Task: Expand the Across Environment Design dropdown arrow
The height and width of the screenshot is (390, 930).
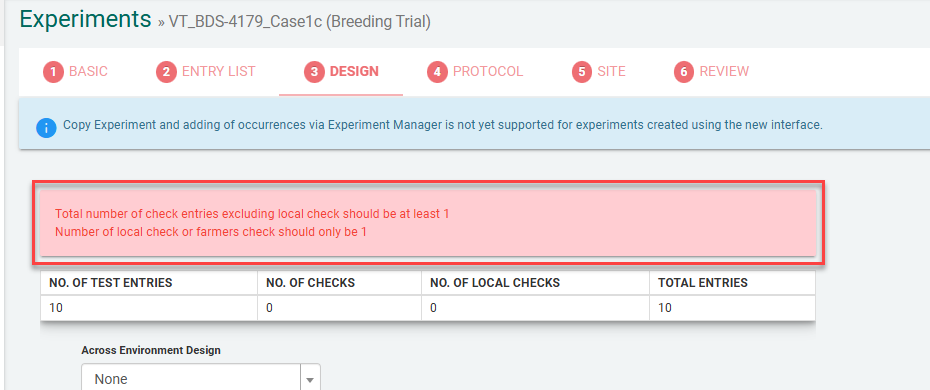Action: 310,379
